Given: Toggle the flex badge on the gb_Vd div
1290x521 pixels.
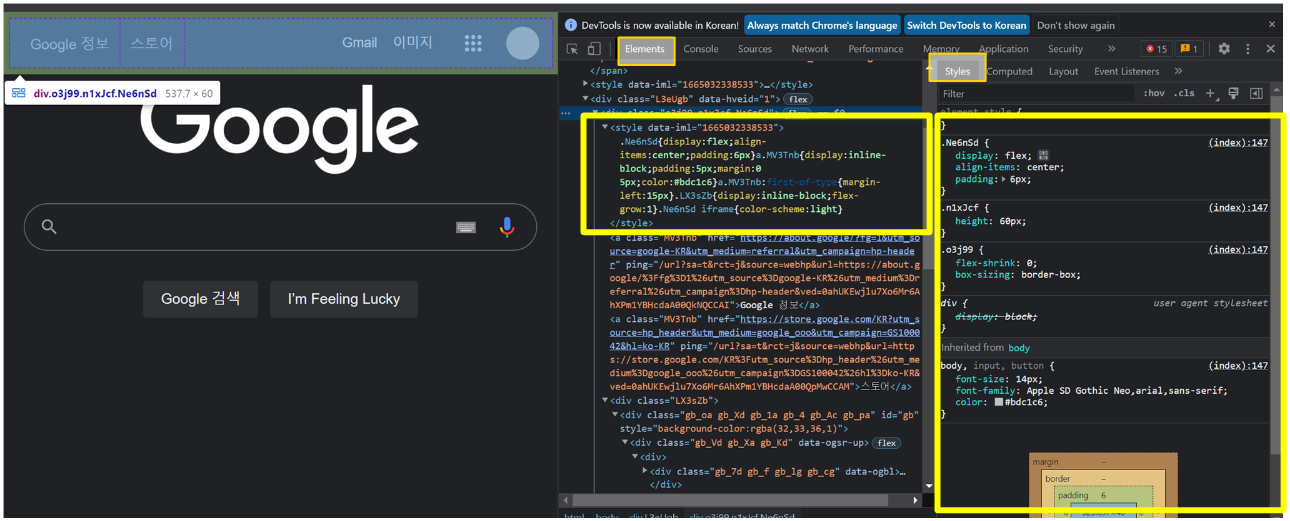Looking at the screenshot, I should click(x=886, y=443).
